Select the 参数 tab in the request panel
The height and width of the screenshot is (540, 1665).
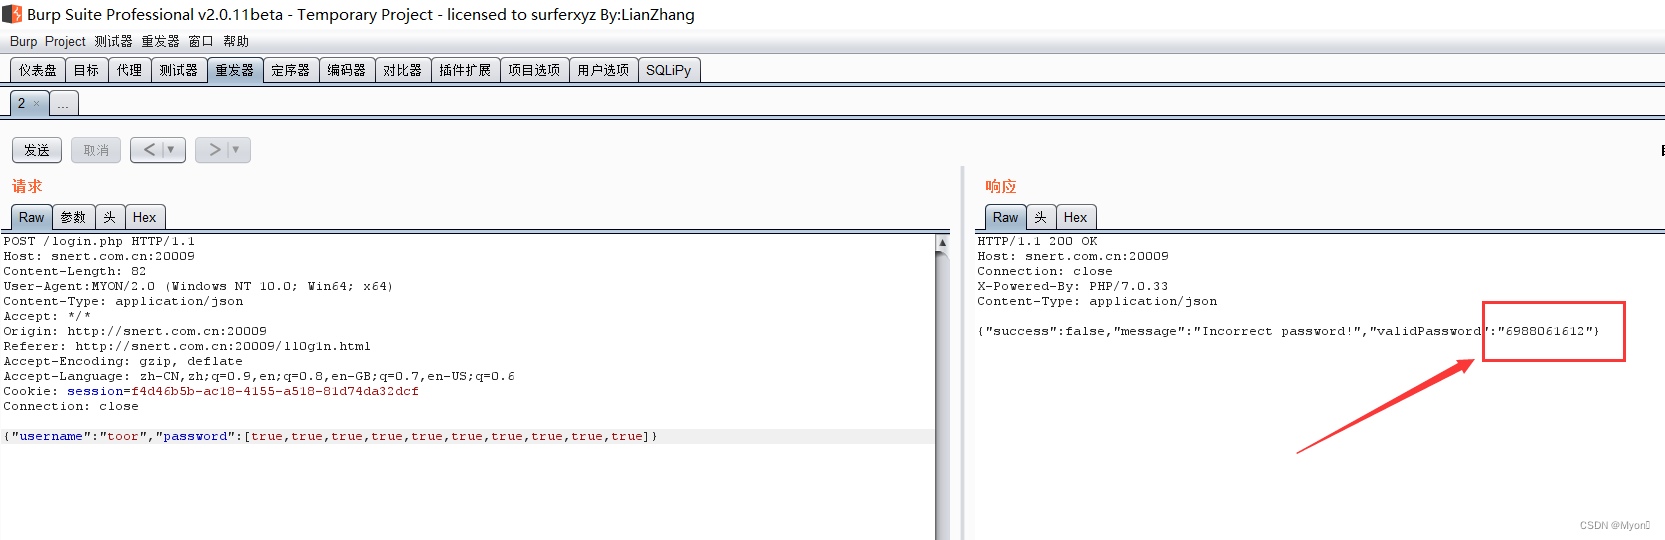click(74, 217)
